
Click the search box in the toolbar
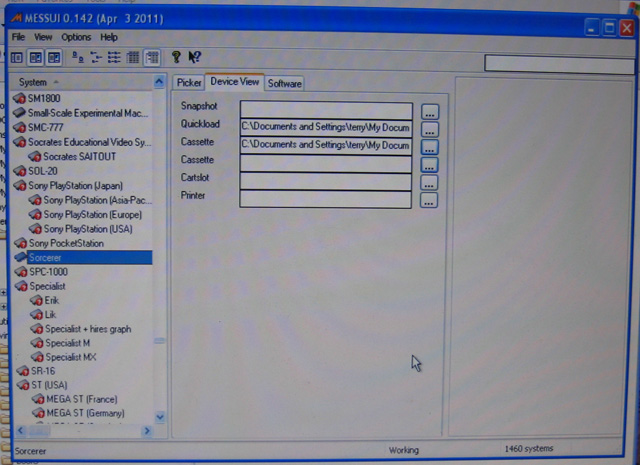click(x=559, y=64)
